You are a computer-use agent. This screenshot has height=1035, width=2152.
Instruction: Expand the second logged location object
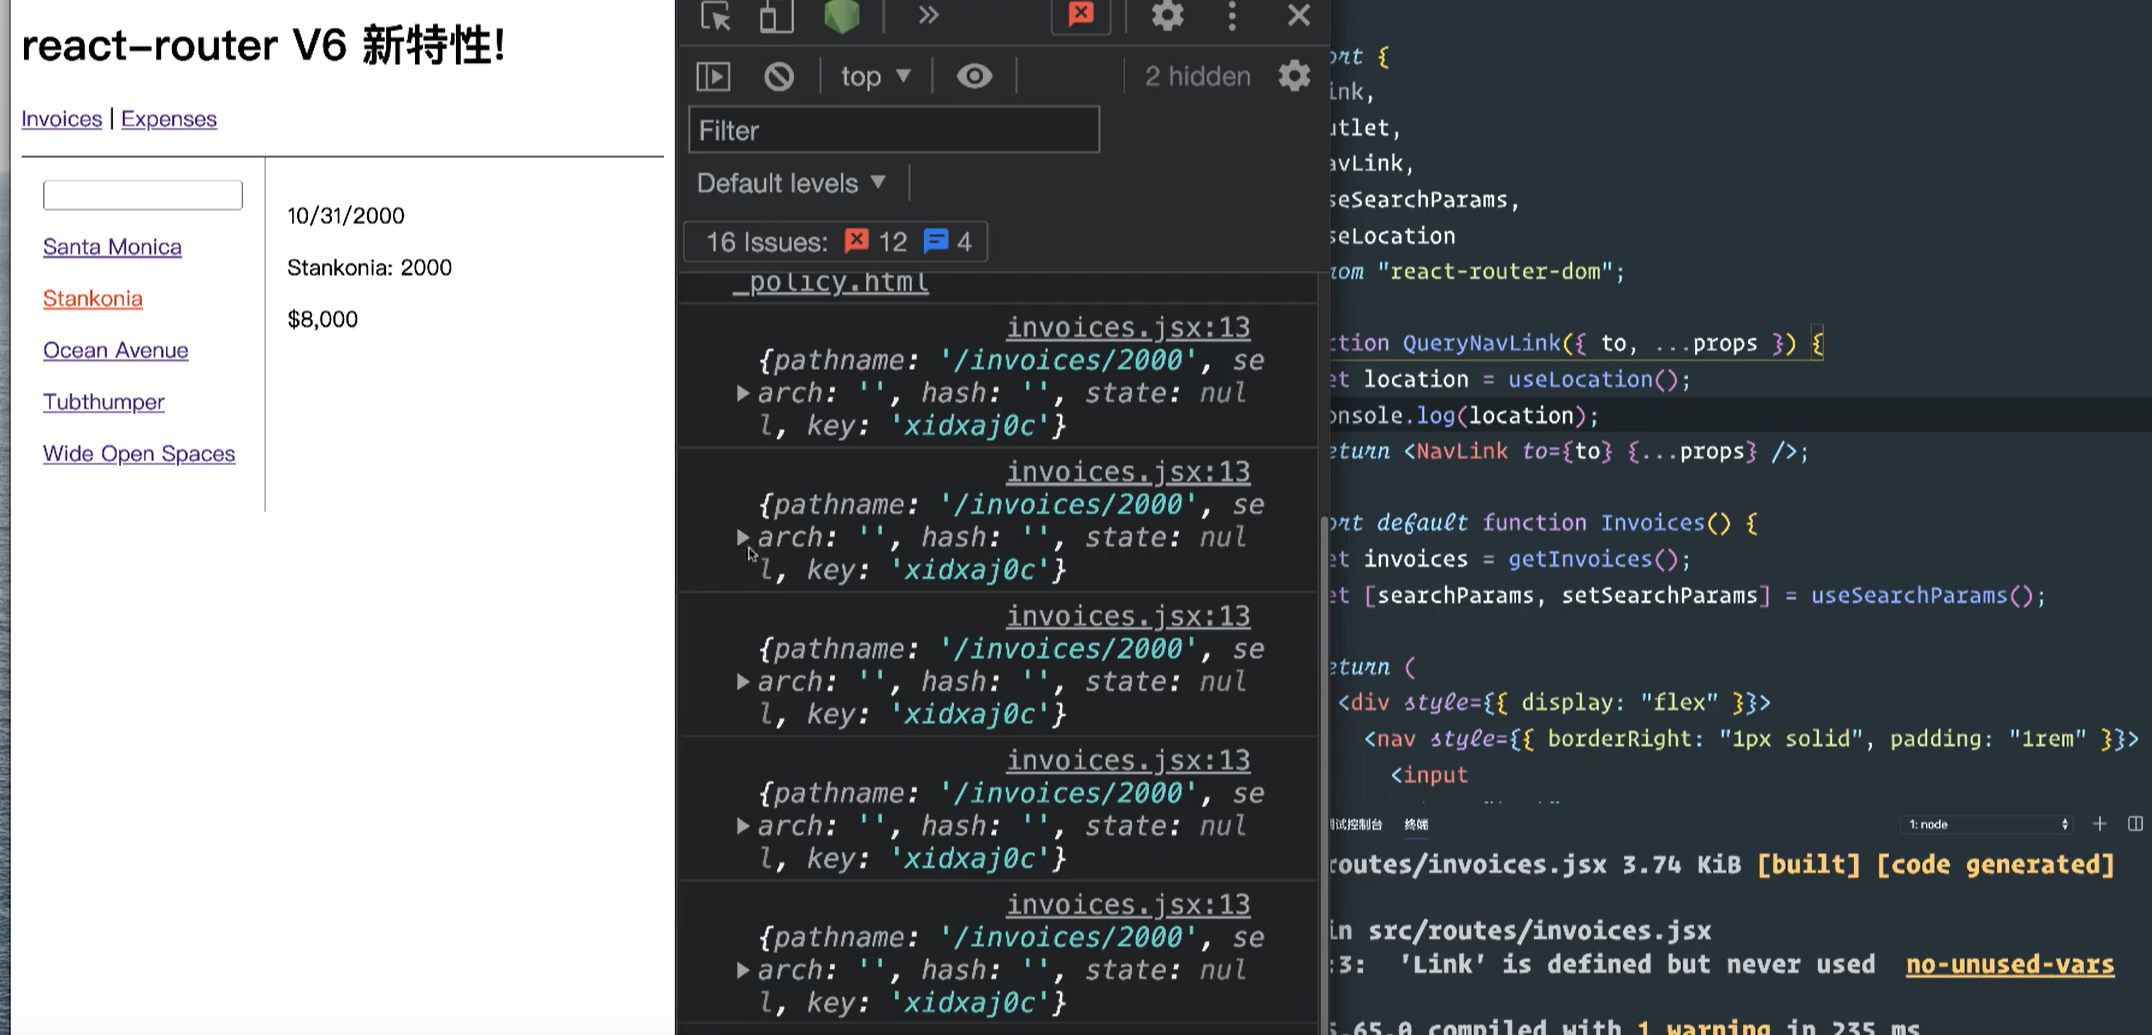(x=743, y=537)
